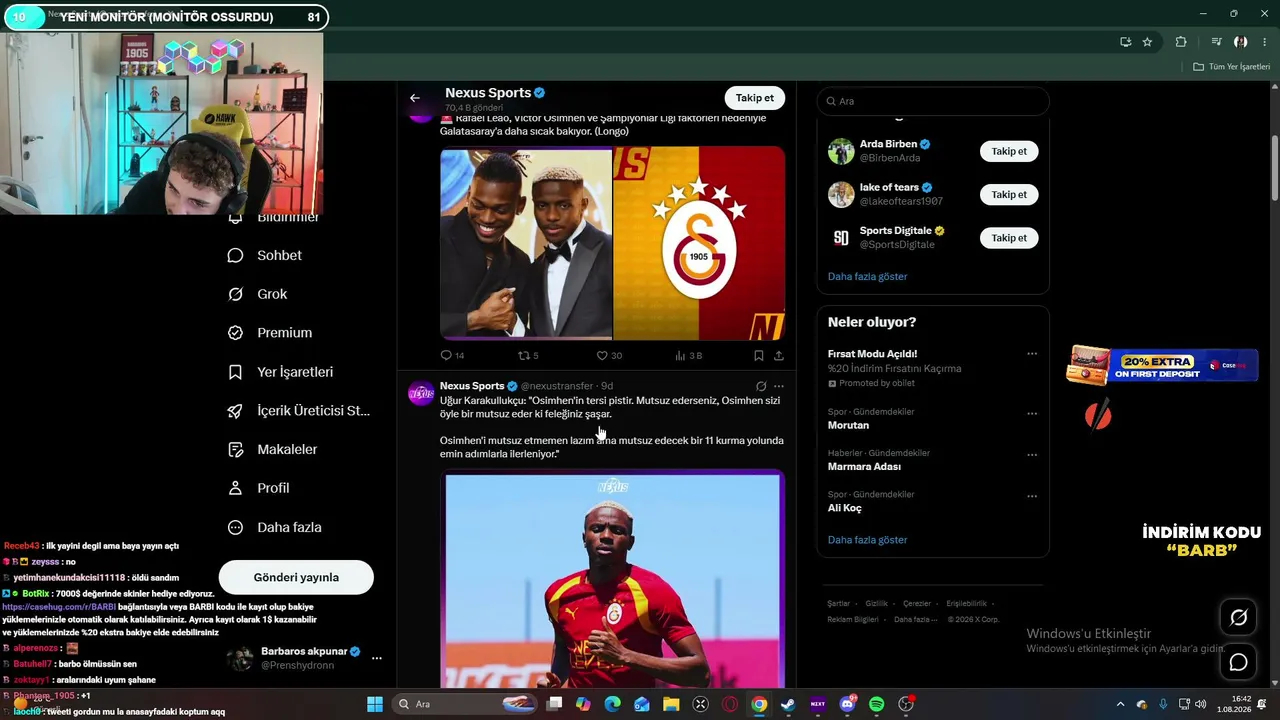1280x720 pixels.
Task: Open Opera browser from the taskbar
Action: [x=730, y=704]
